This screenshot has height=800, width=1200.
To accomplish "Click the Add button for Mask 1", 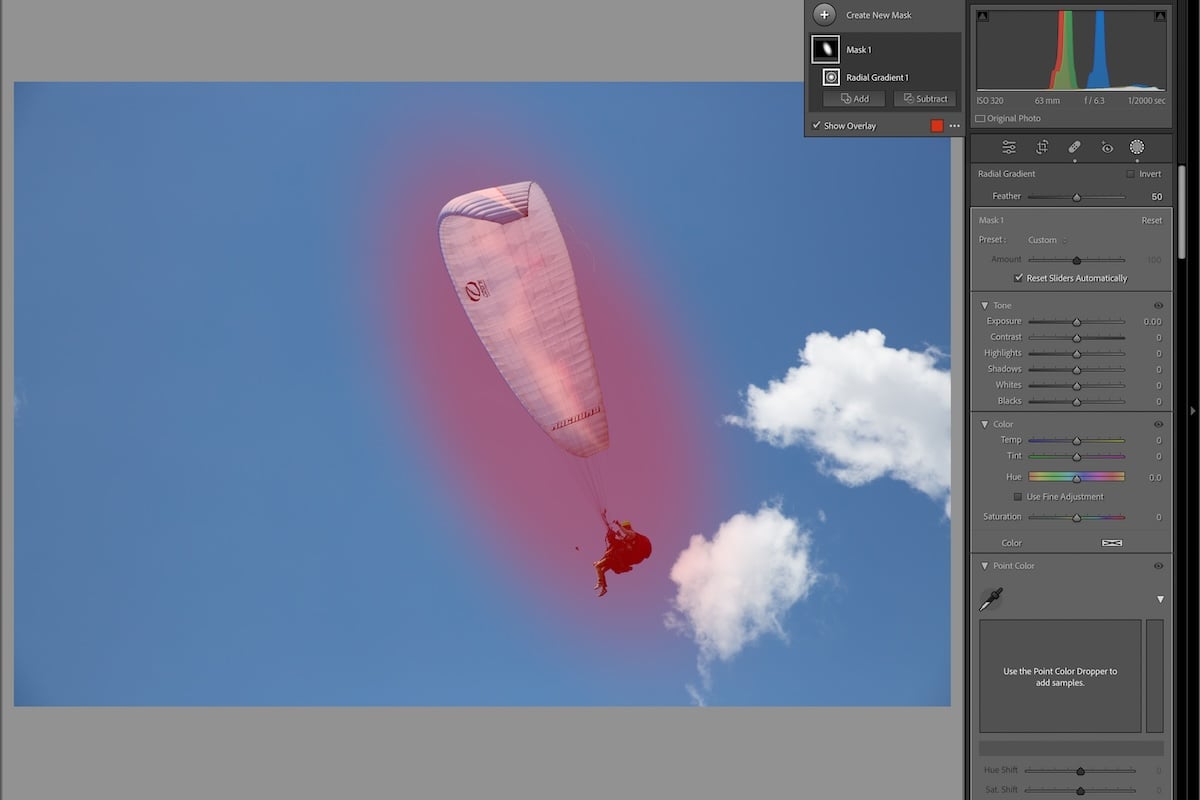I will pos(854,98).
